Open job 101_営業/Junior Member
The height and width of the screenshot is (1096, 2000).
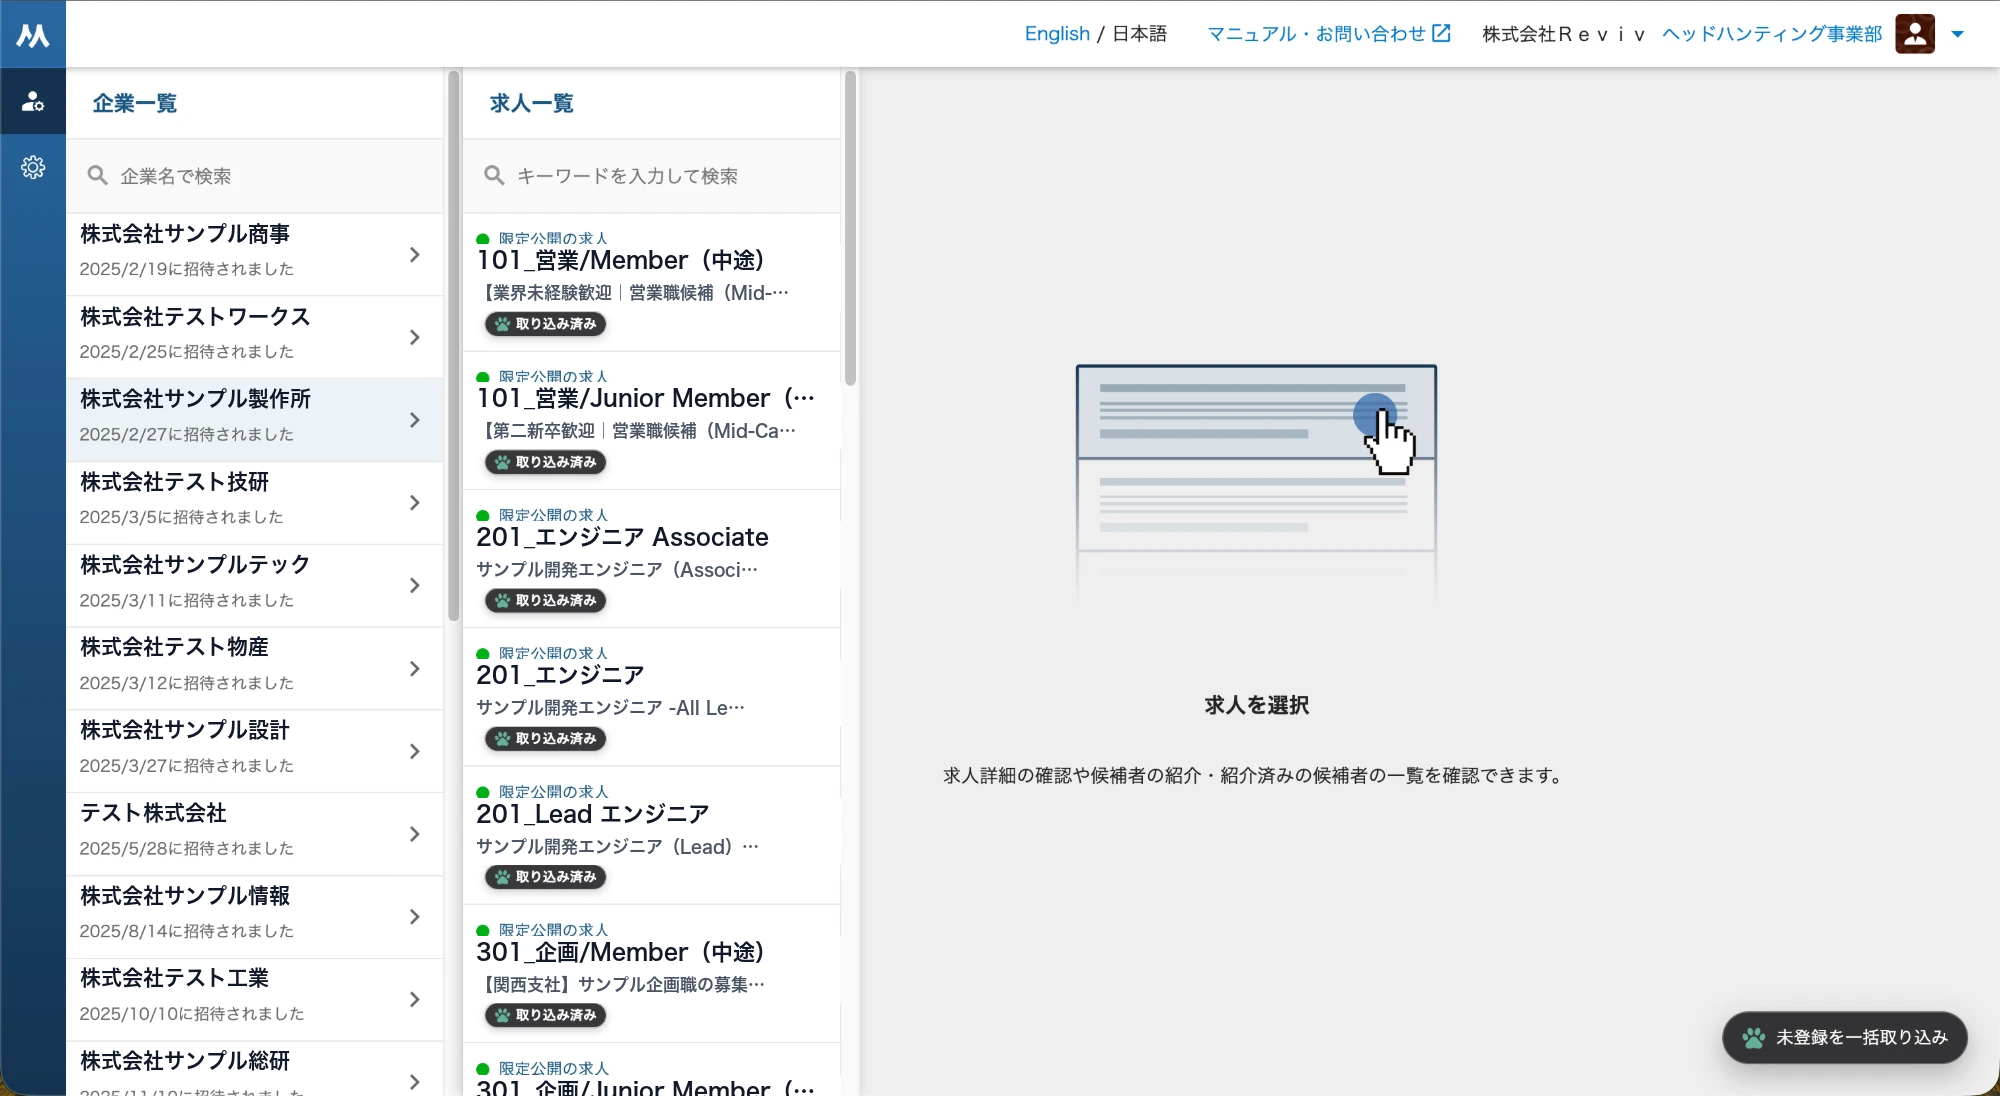652,421
